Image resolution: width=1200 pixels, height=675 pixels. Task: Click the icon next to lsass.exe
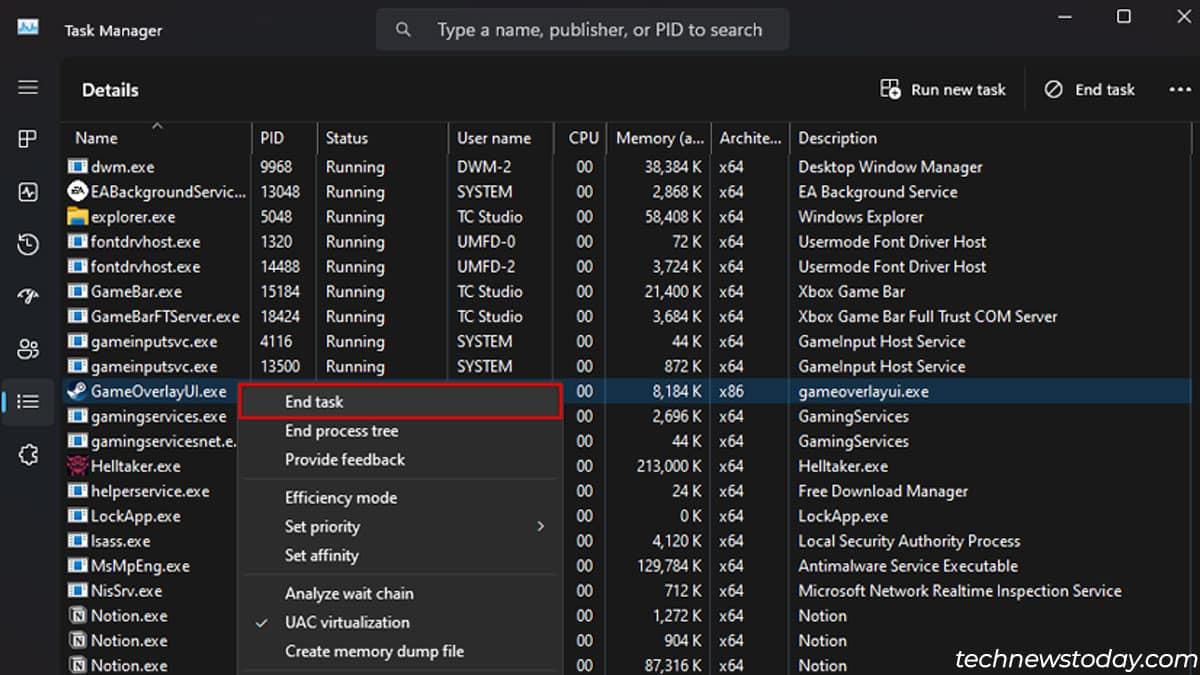(77, 541)
